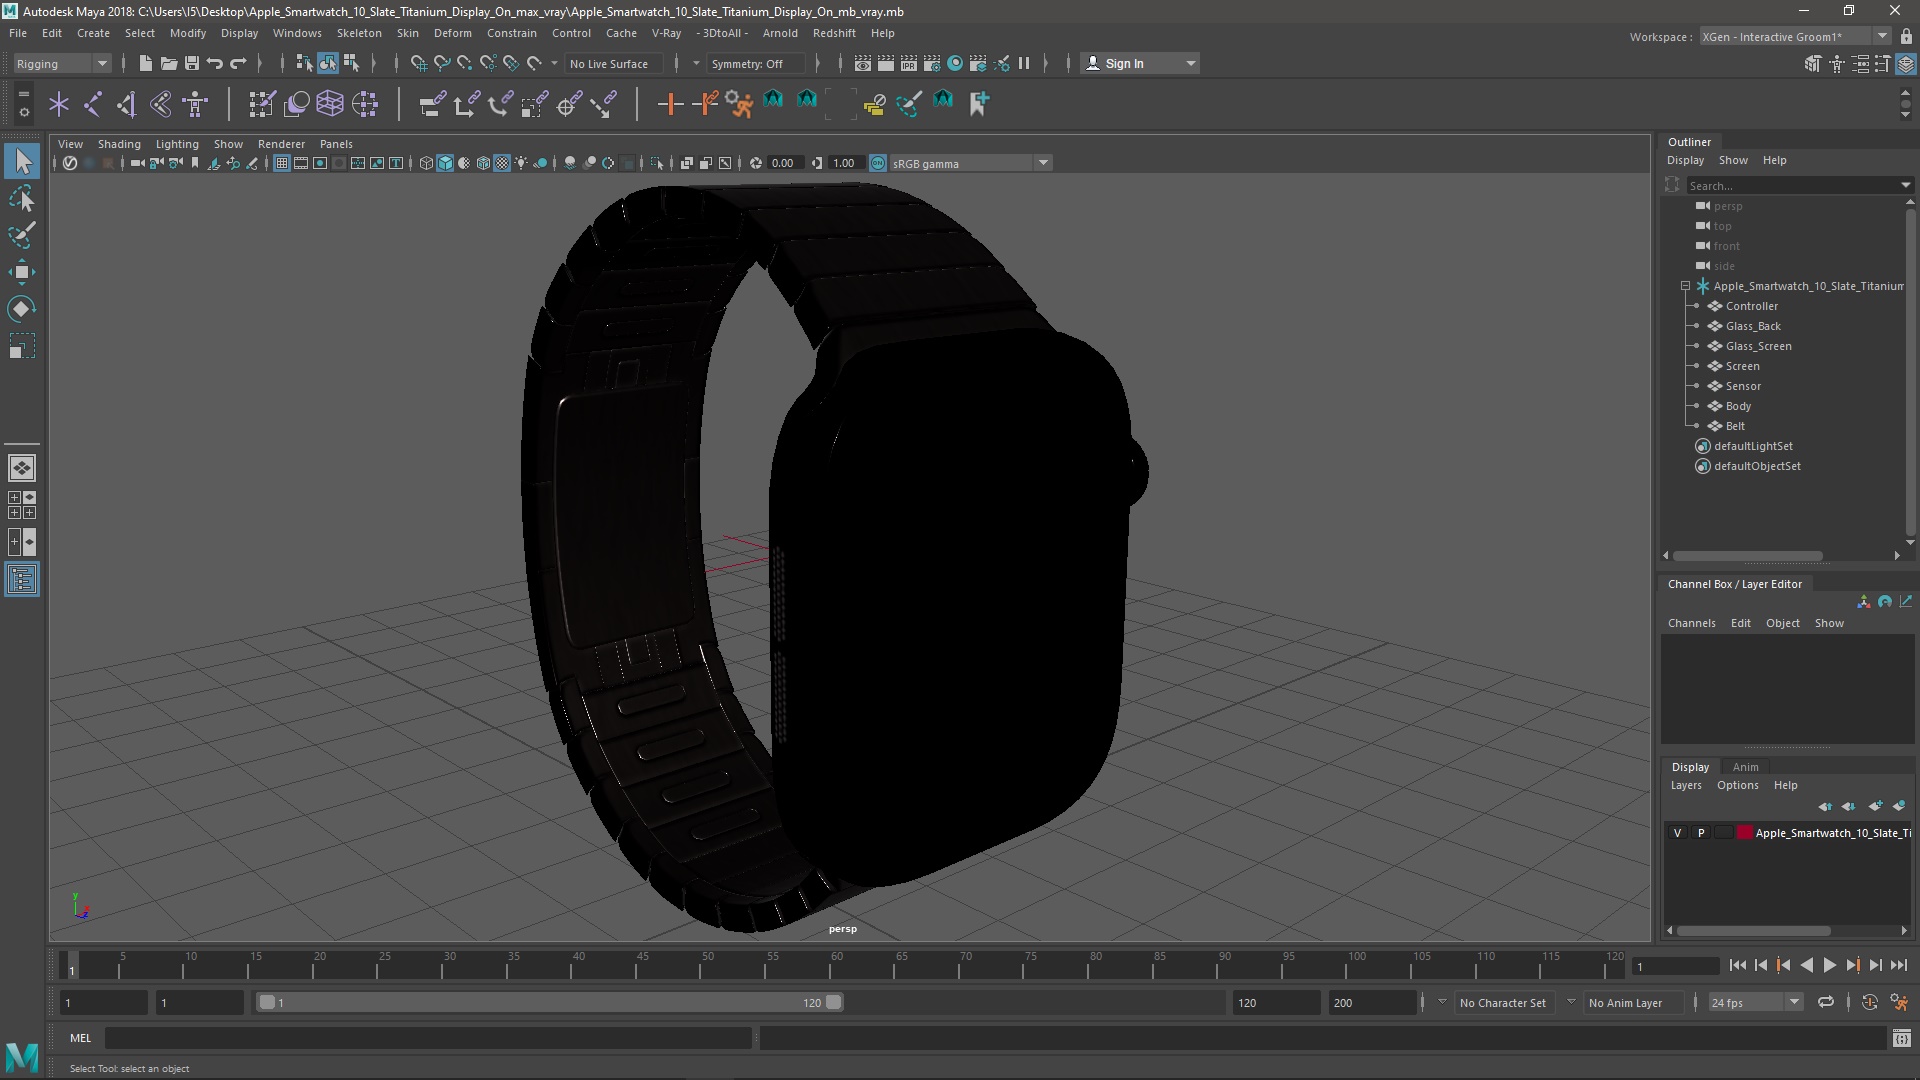Open the Render View clapper icon
The height and width of the screenshot is (1080, 1920).
862,63
